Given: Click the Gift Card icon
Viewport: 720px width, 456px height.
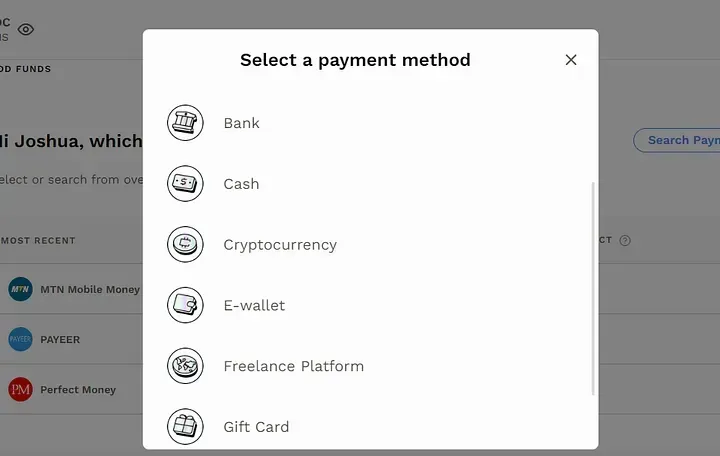Looking at the screenshot, I should [185, 427].
